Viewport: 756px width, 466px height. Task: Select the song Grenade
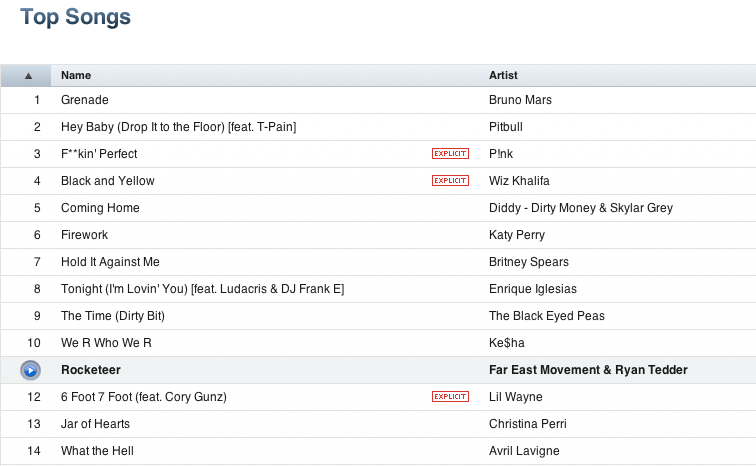(84, 100)
